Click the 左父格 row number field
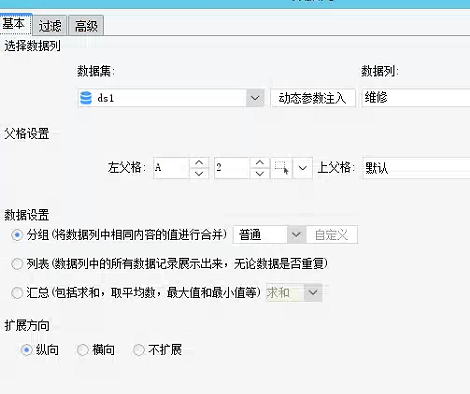Viewport: 470px width, 394px height. (232, 168)
